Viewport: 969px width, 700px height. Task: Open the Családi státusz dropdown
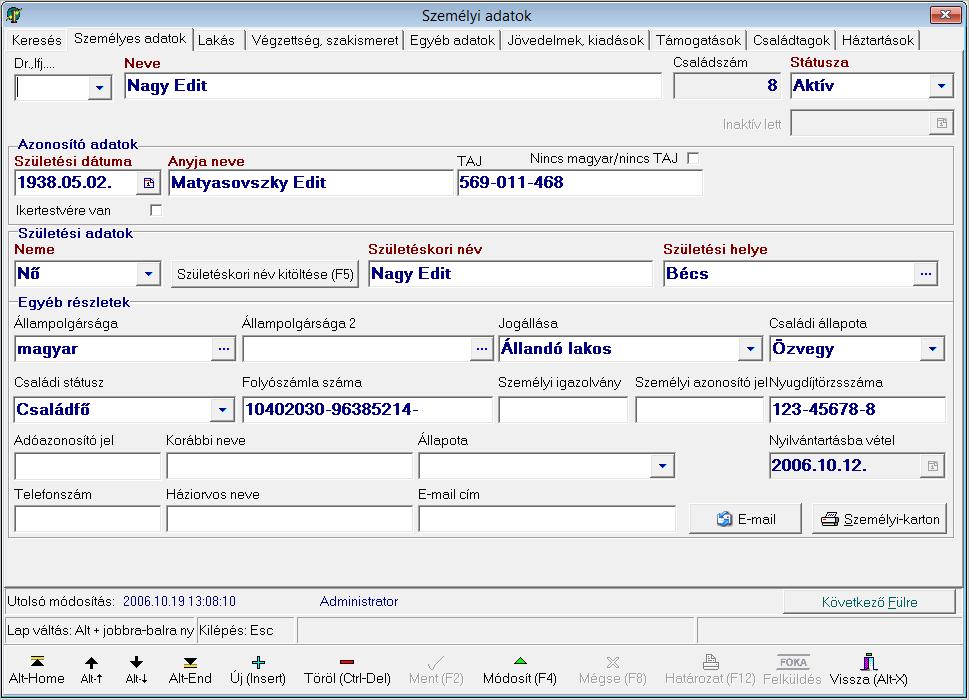tap(222, 410)
